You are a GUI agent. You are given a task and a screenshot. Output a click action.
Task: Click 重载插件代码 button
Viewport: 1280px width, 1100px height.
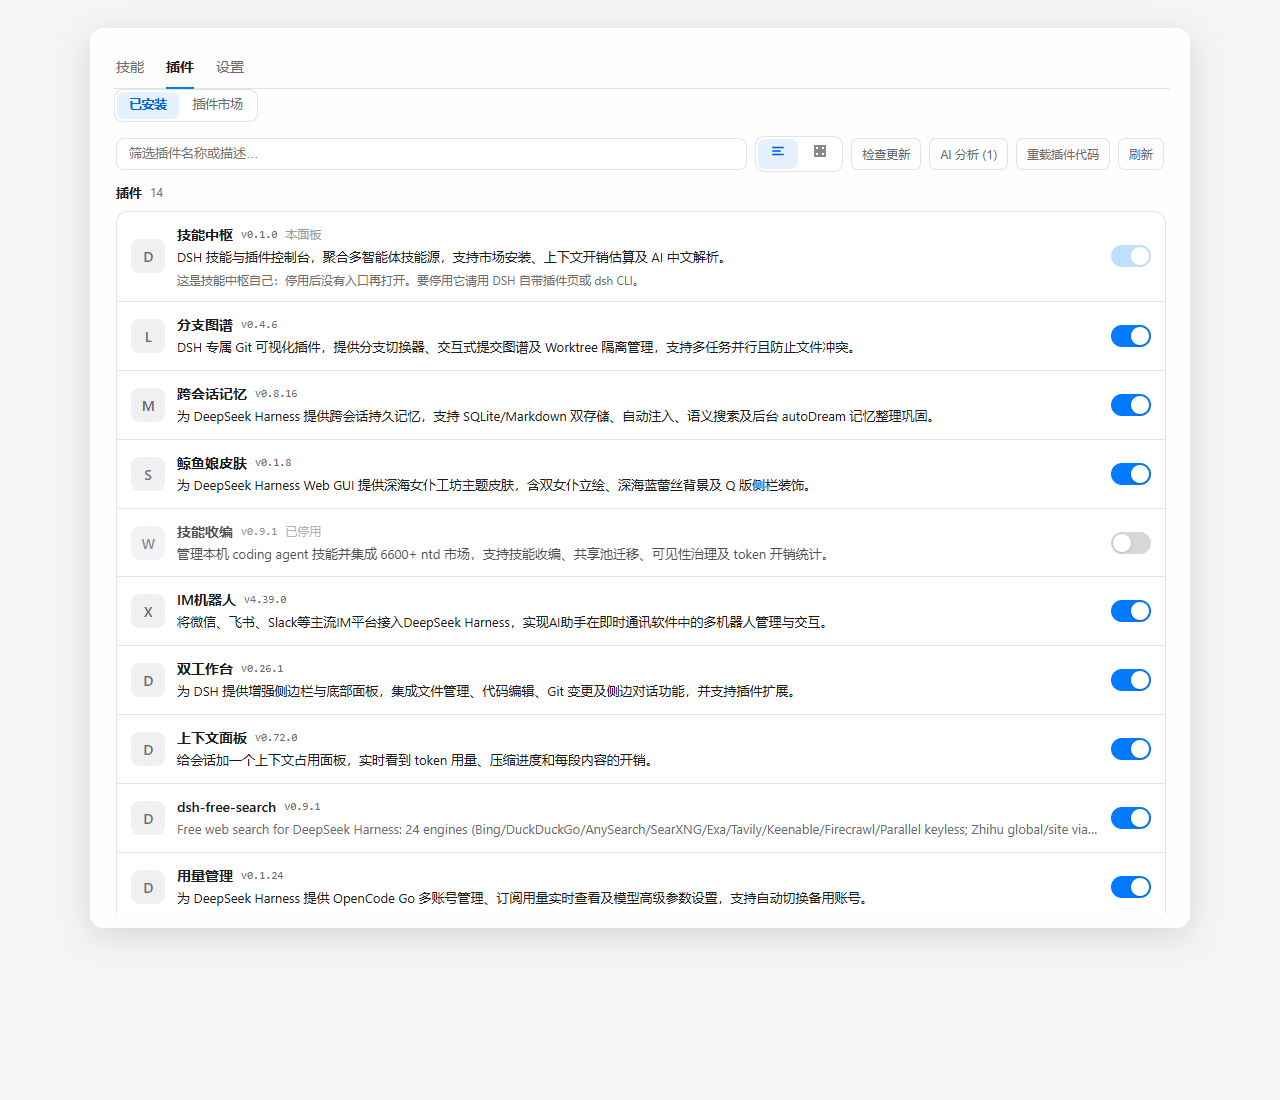coord(1063,154)
